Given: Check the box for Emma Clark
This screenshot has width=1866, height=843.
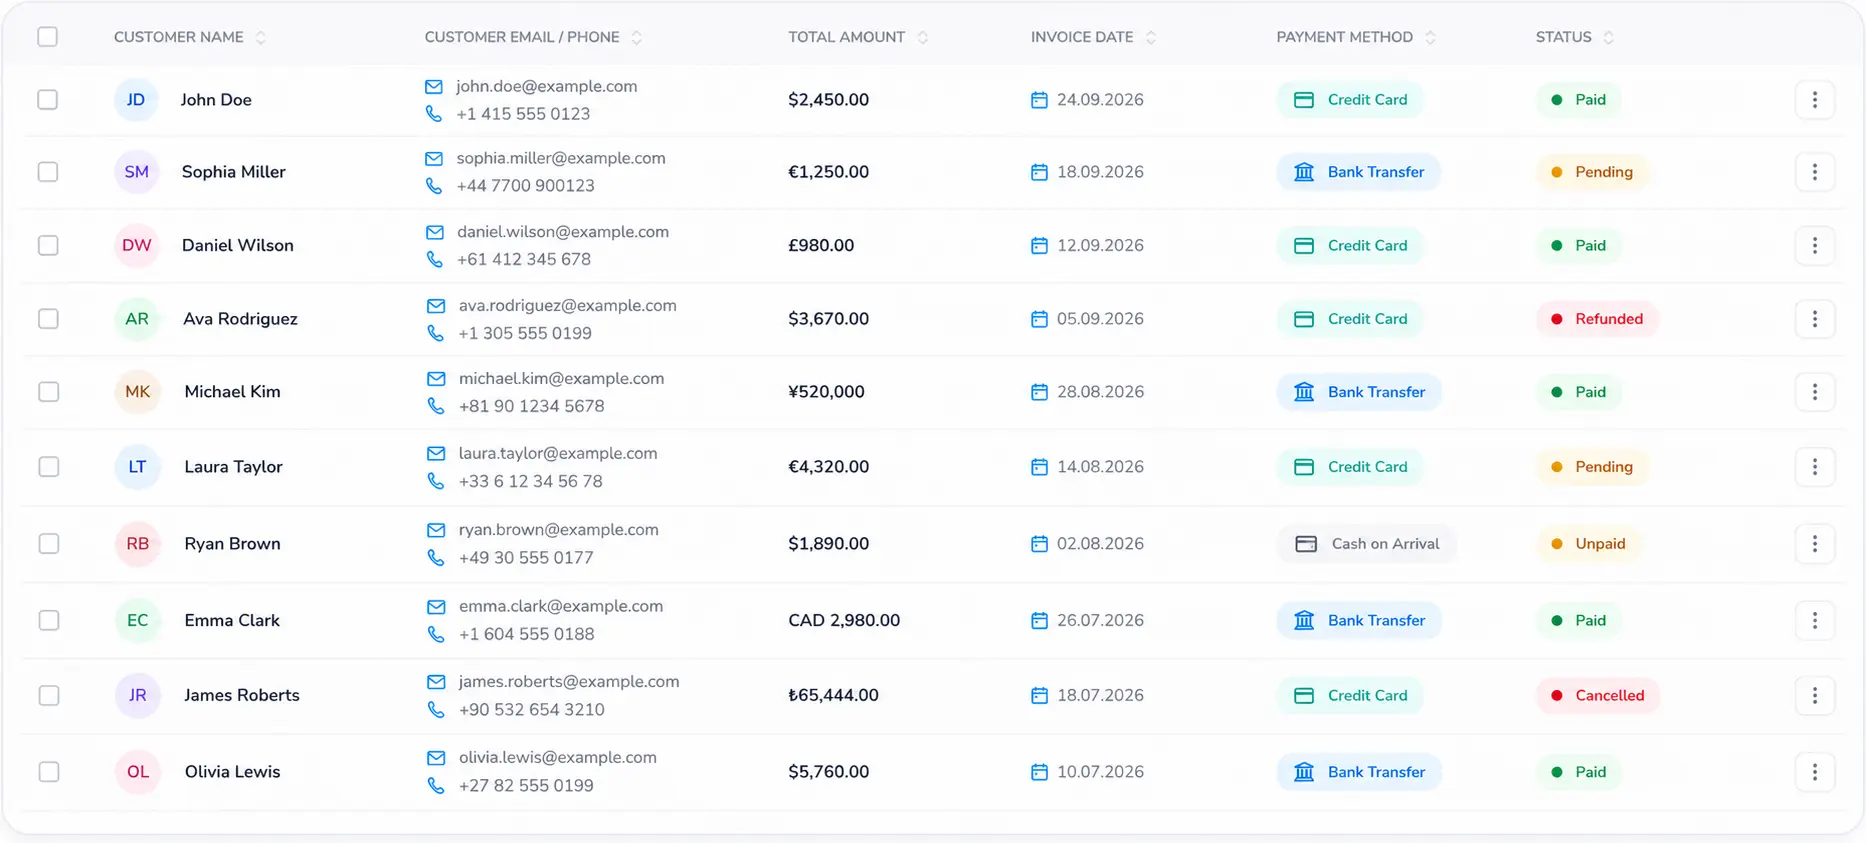Looking at the screenshot, I should point(48,620).
